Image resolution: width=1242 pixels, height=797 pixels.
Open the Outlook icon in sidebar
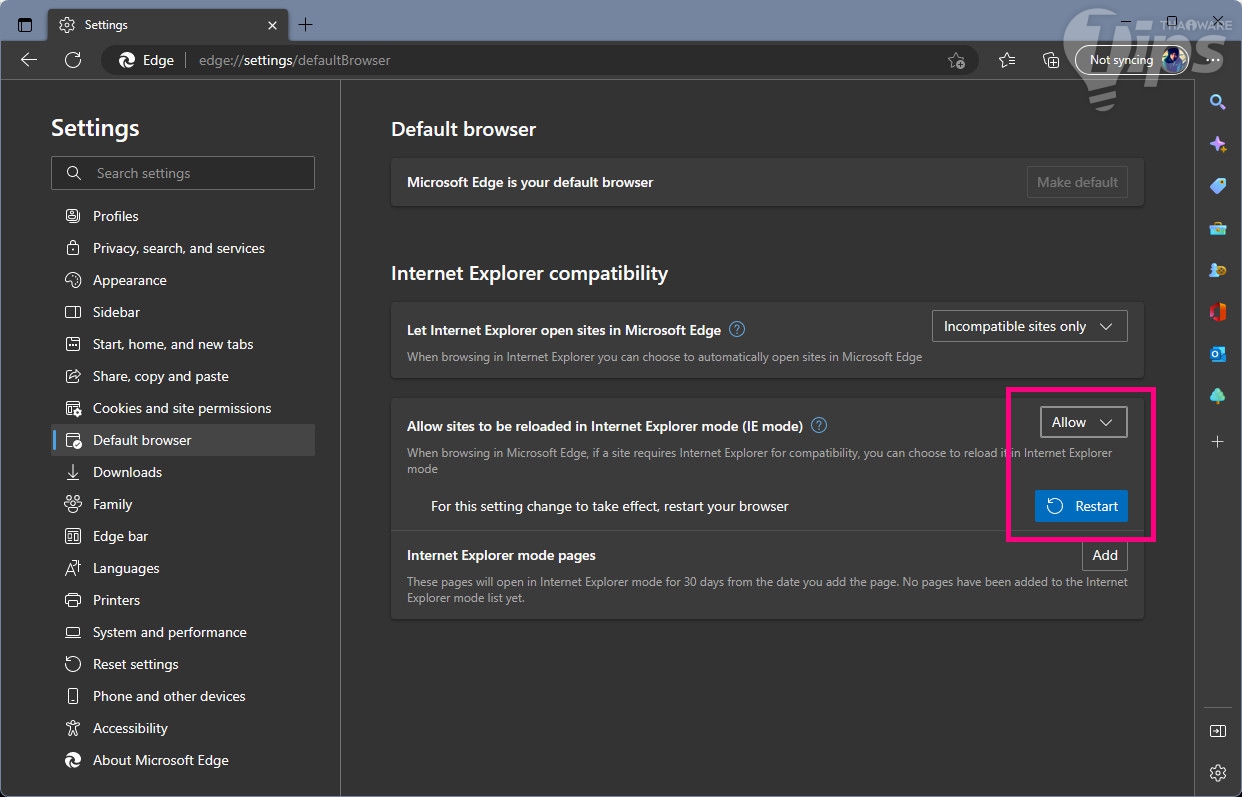point(1217,354)
